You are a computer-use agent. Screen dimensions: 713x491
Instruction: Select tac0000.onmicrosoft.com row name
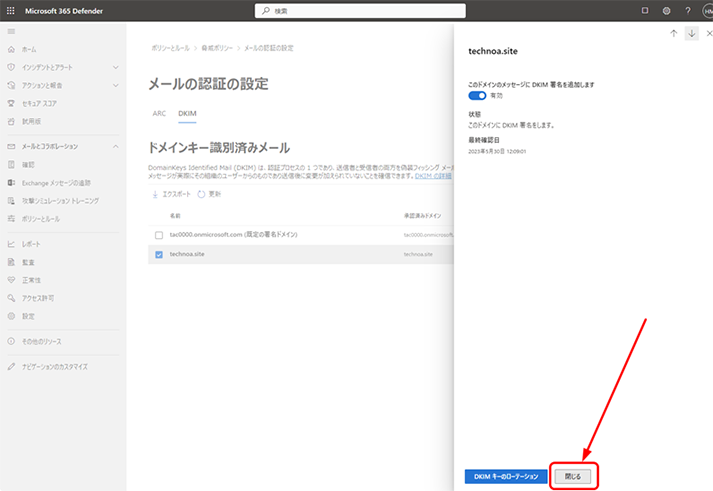point(233,235)
